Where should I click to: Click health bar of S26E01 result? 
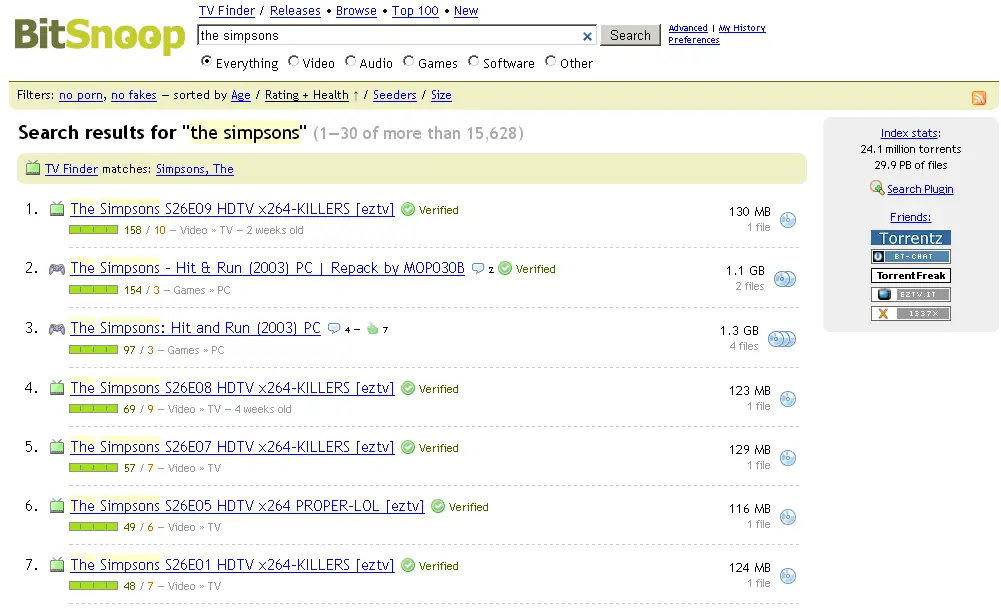(93, 585)
